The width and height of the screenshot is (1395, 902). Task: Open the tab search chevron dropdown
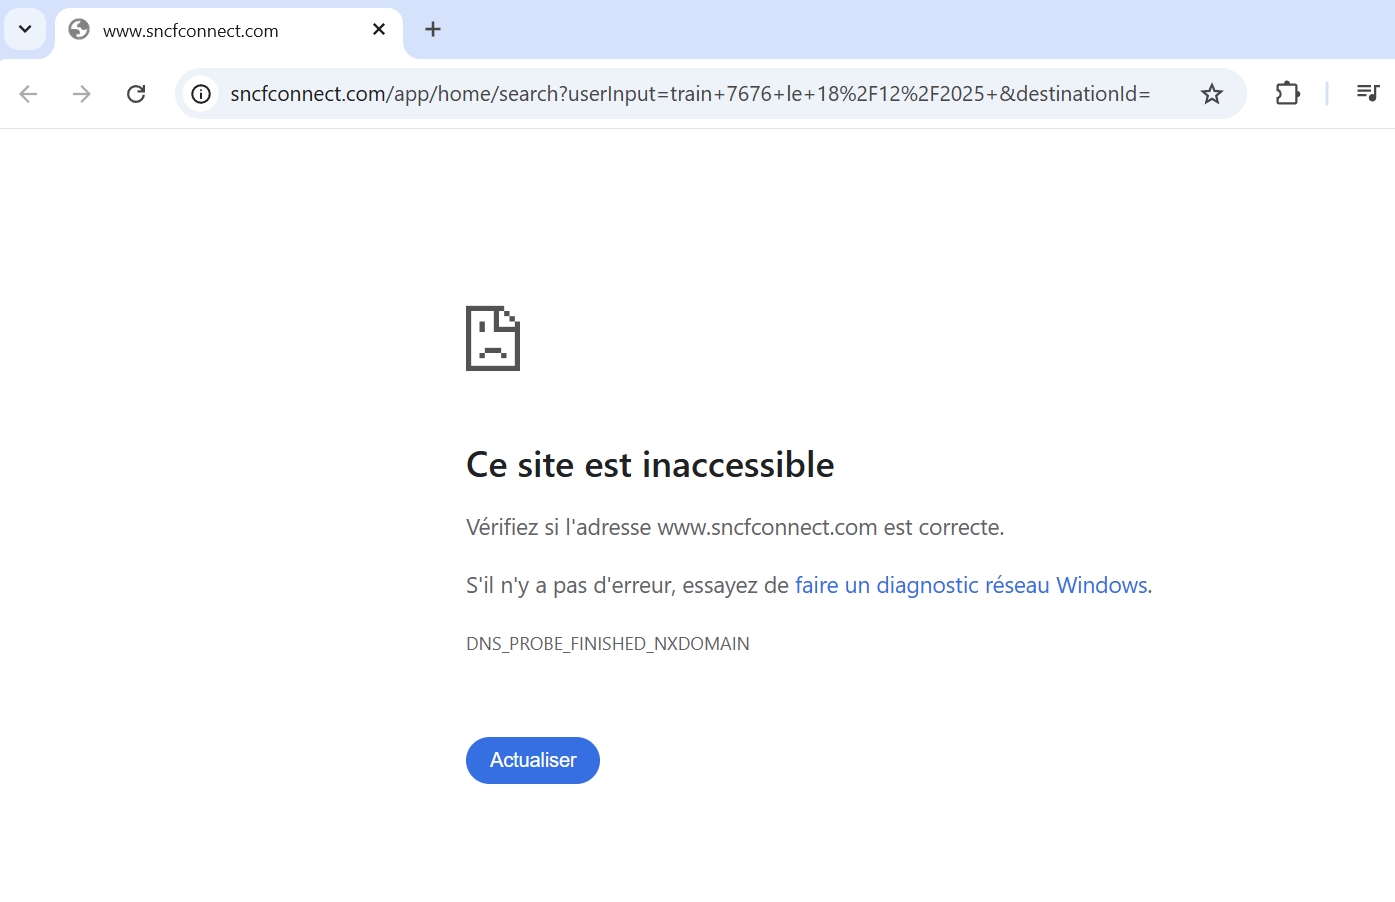(25, 29)
